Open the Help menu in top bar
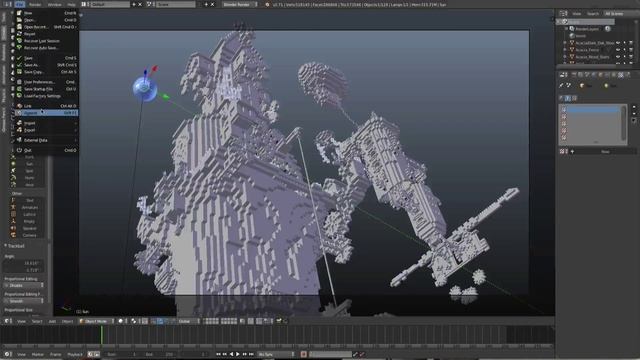Screen dimensions: 640x360 click(71, 4)
